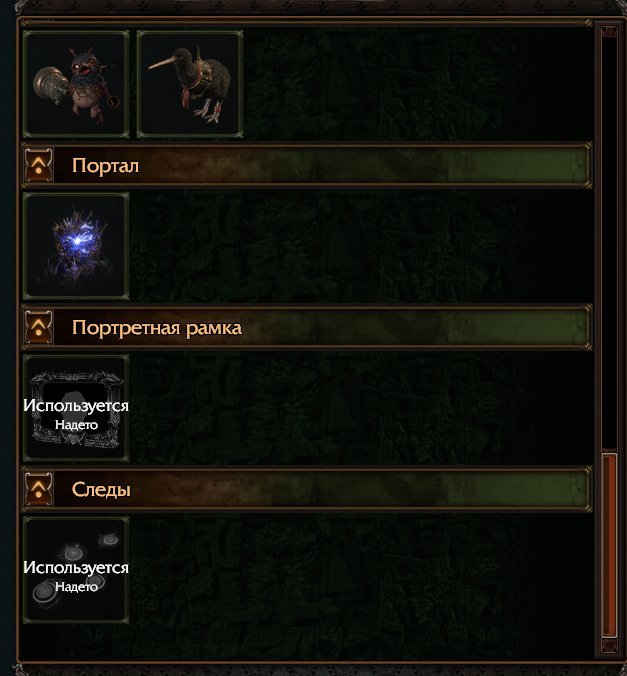Screen dimensions: 627x676
Task: Collapse the Портал section arrow
Action: [x=39, y=166]
